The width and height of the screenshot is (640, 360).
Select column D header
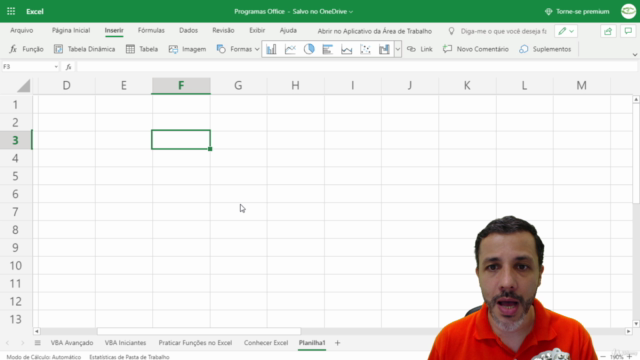[x=67, y=85]
